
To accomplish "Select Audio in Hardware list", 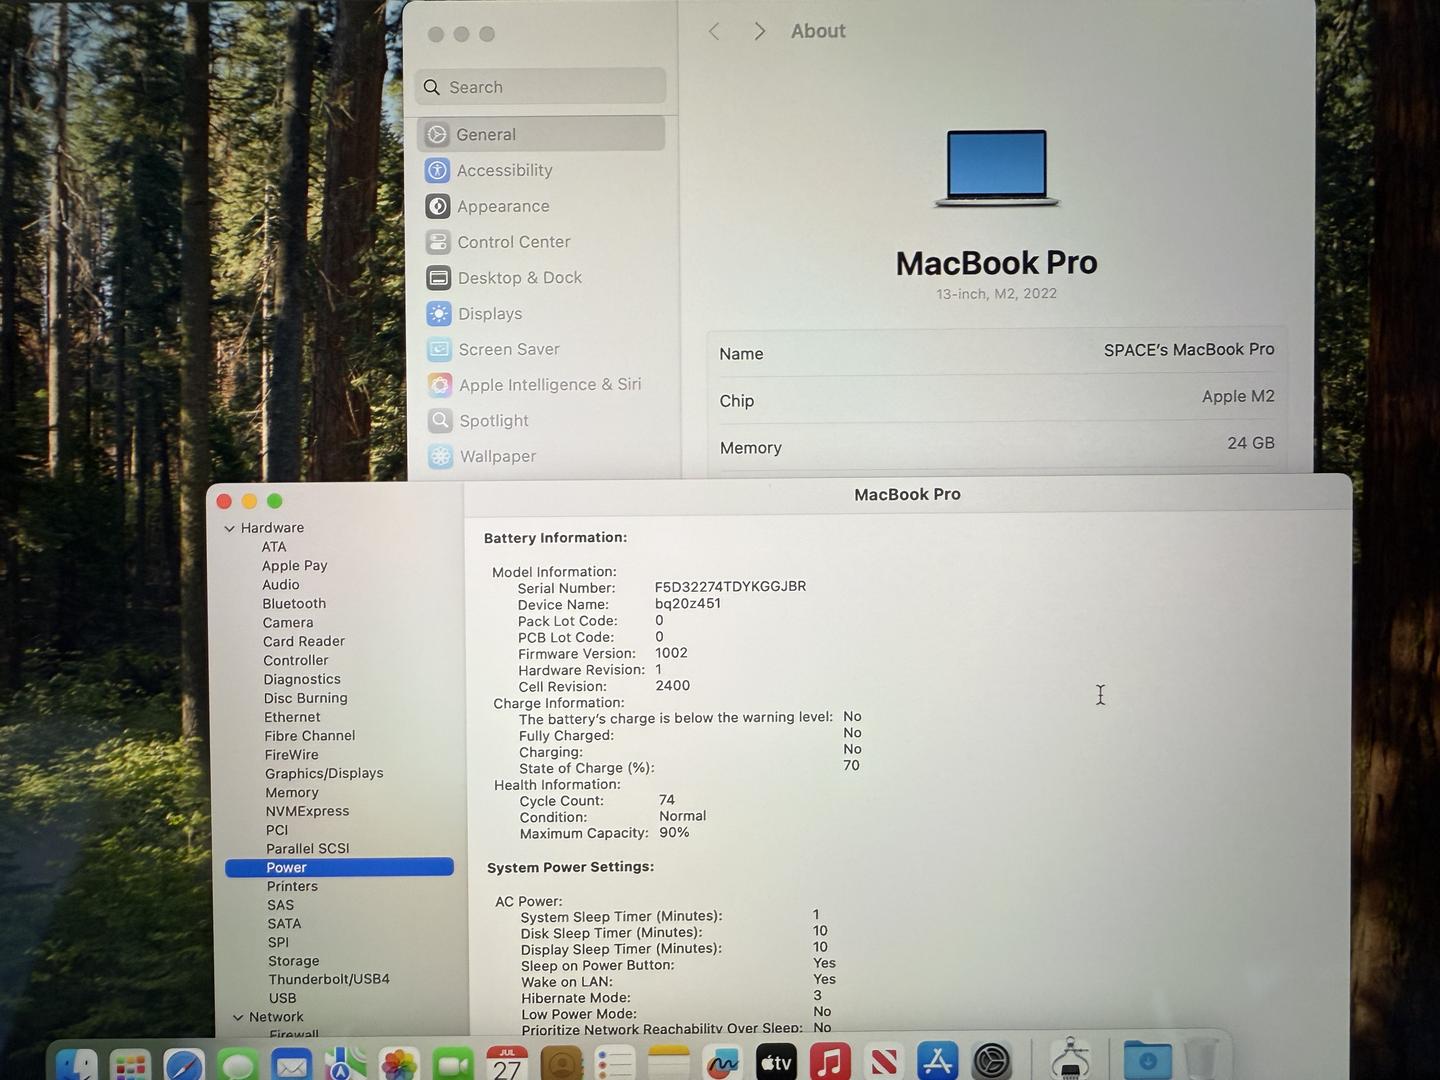I will click(281, 585).
